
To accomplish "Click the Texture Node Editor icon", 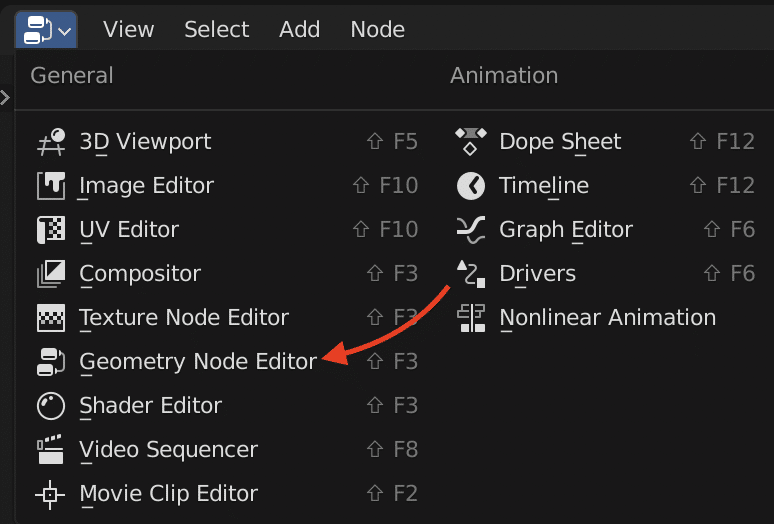I will click(x=51, y=317).
